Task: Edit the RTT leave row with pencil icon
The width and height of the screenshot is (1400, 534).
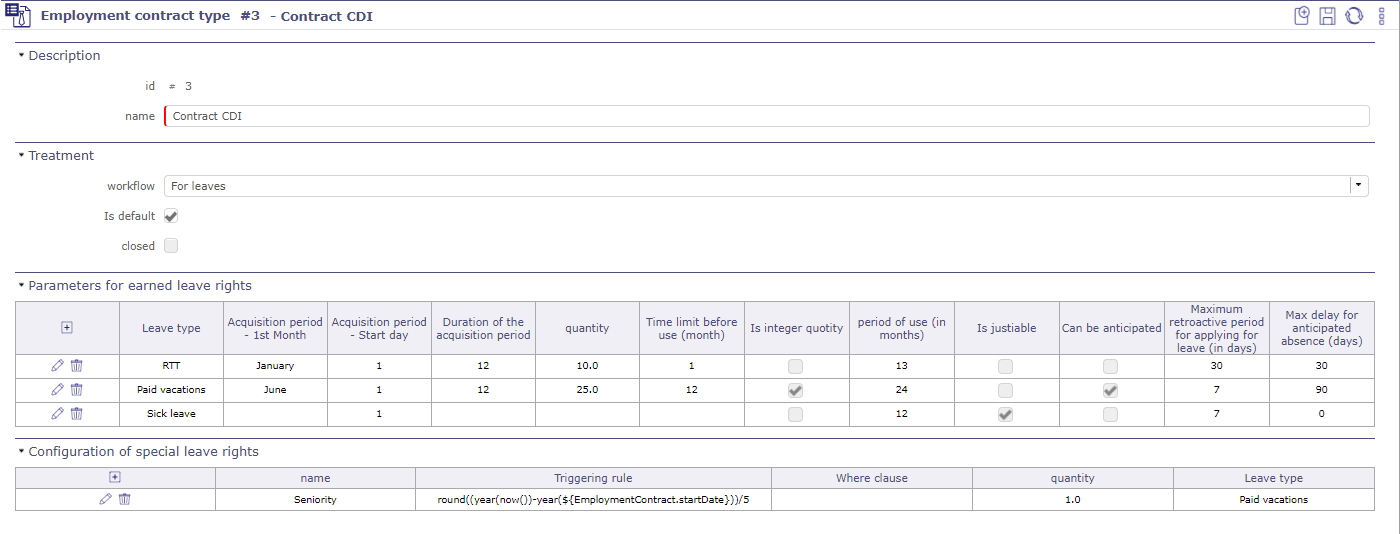Action: (x=57, y=366)
